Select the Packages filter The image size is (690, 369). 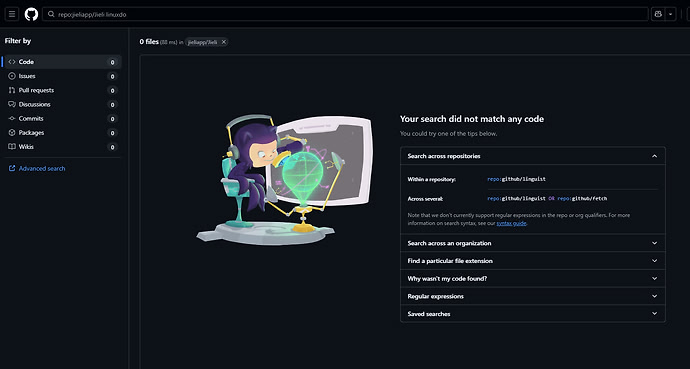point(62,132)
